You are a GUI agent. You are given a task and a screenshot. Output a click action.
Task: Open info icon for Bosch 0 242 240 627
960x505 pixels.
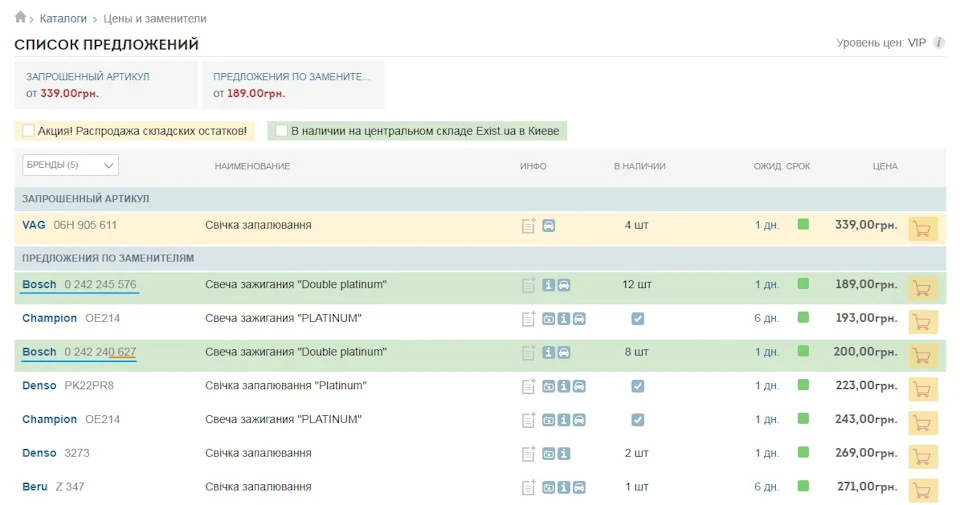(x=548, y=352)
